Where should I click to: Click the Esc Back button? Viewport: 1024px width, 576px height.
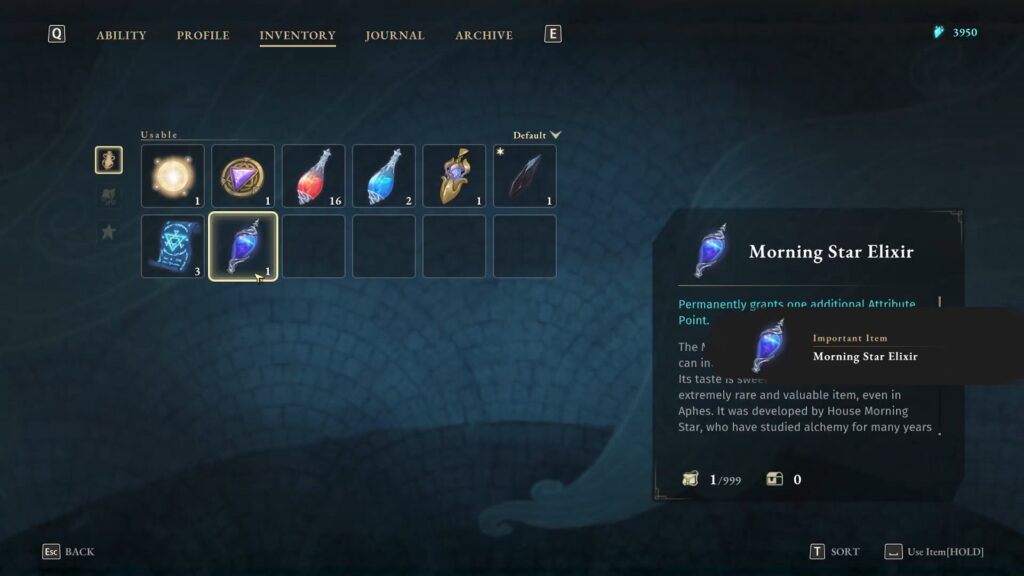click(x=69, y=552)
